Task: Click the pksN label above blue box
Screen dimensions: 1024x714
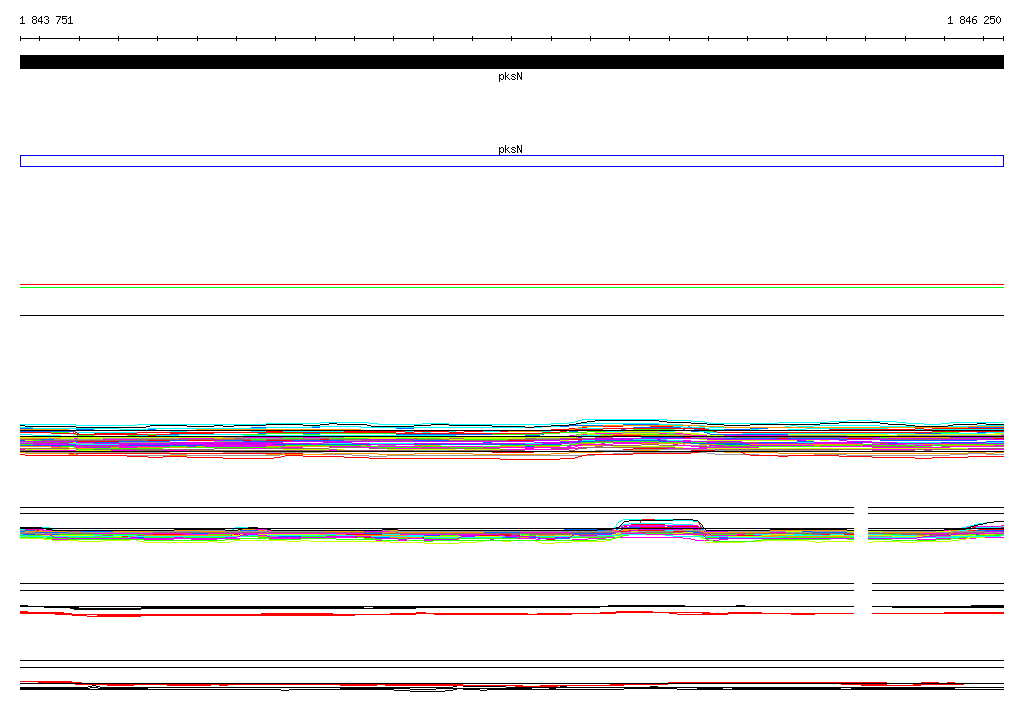Action: coord(510,150)
